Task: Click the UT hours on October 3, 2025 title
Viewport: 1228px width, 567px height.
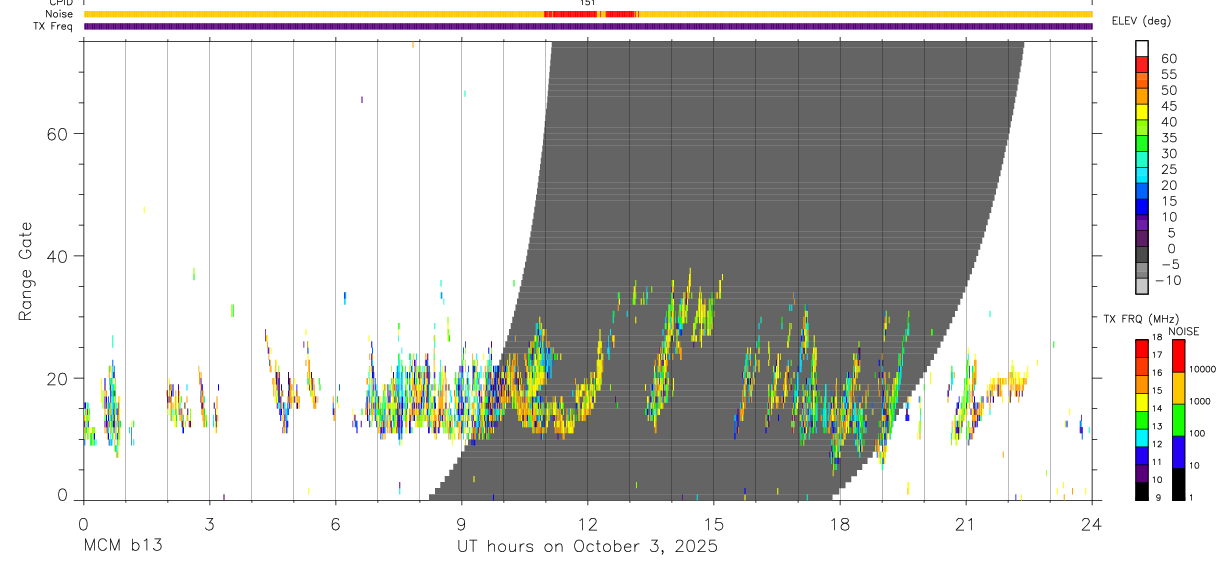Action: click(x=588, y=547)
